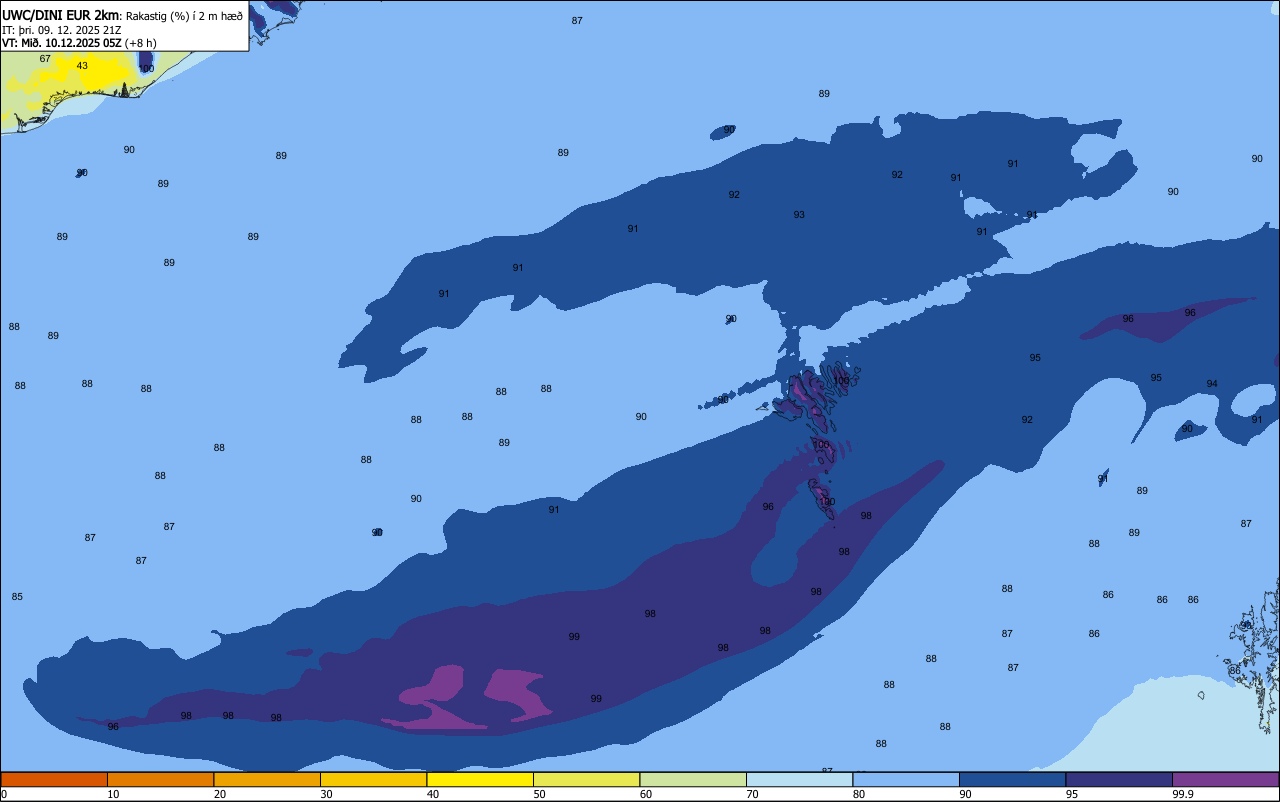The image size is (1280, 802).
Task: Click the '95' legend tick label
Action: [x=1072, y=794]
